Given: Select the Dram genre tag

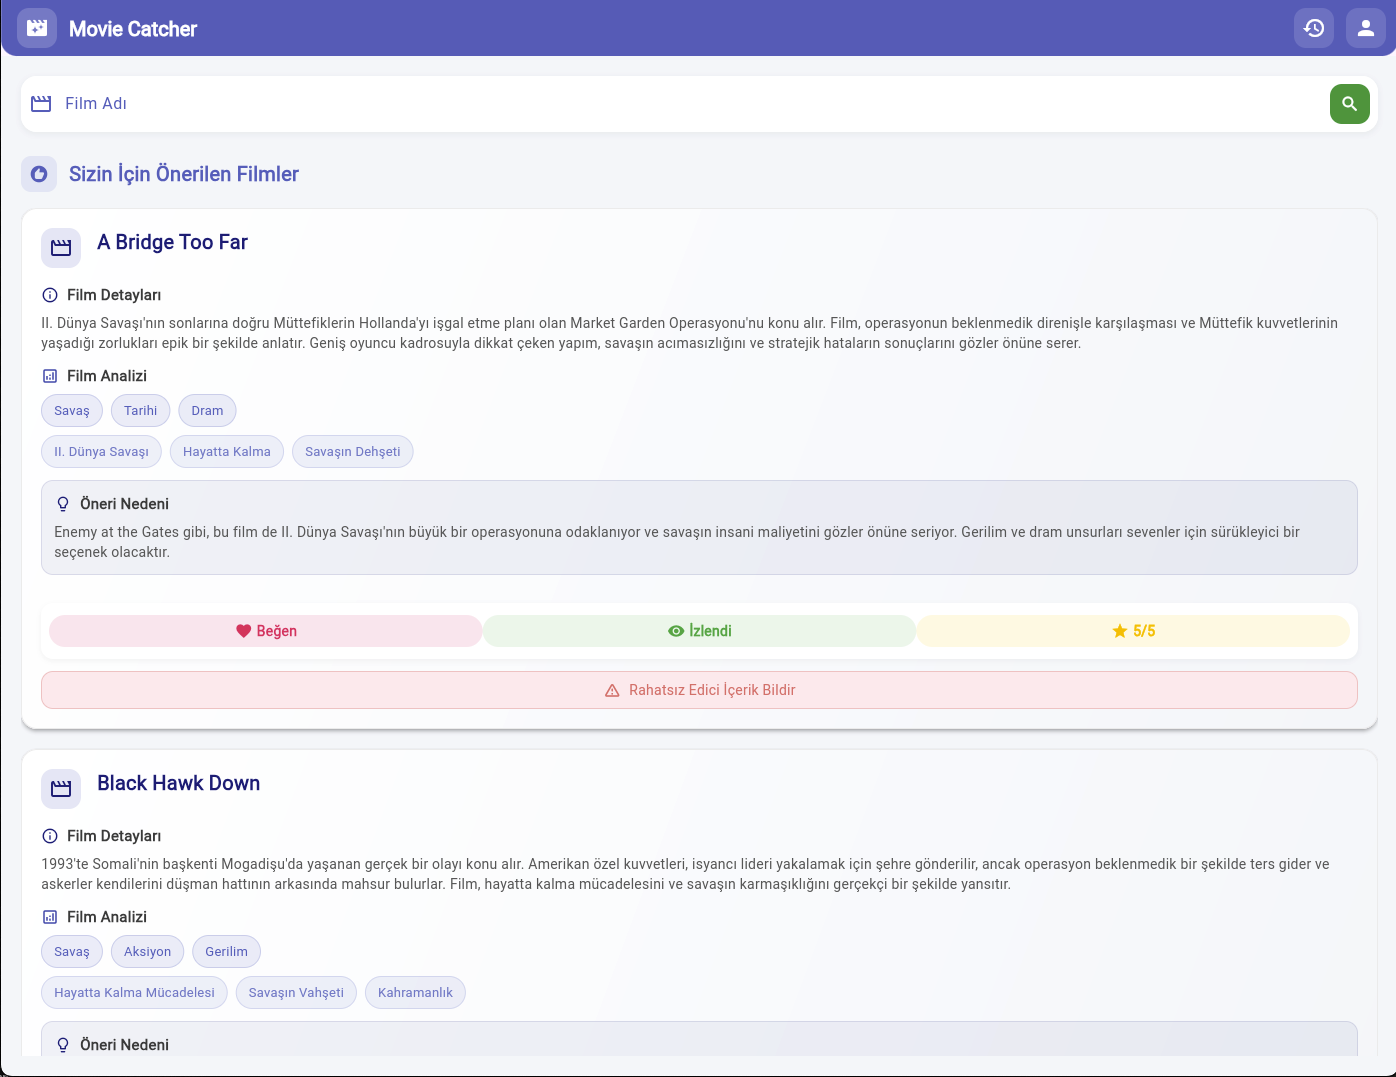Looking at the screenshot, I should tap(208, 411).
